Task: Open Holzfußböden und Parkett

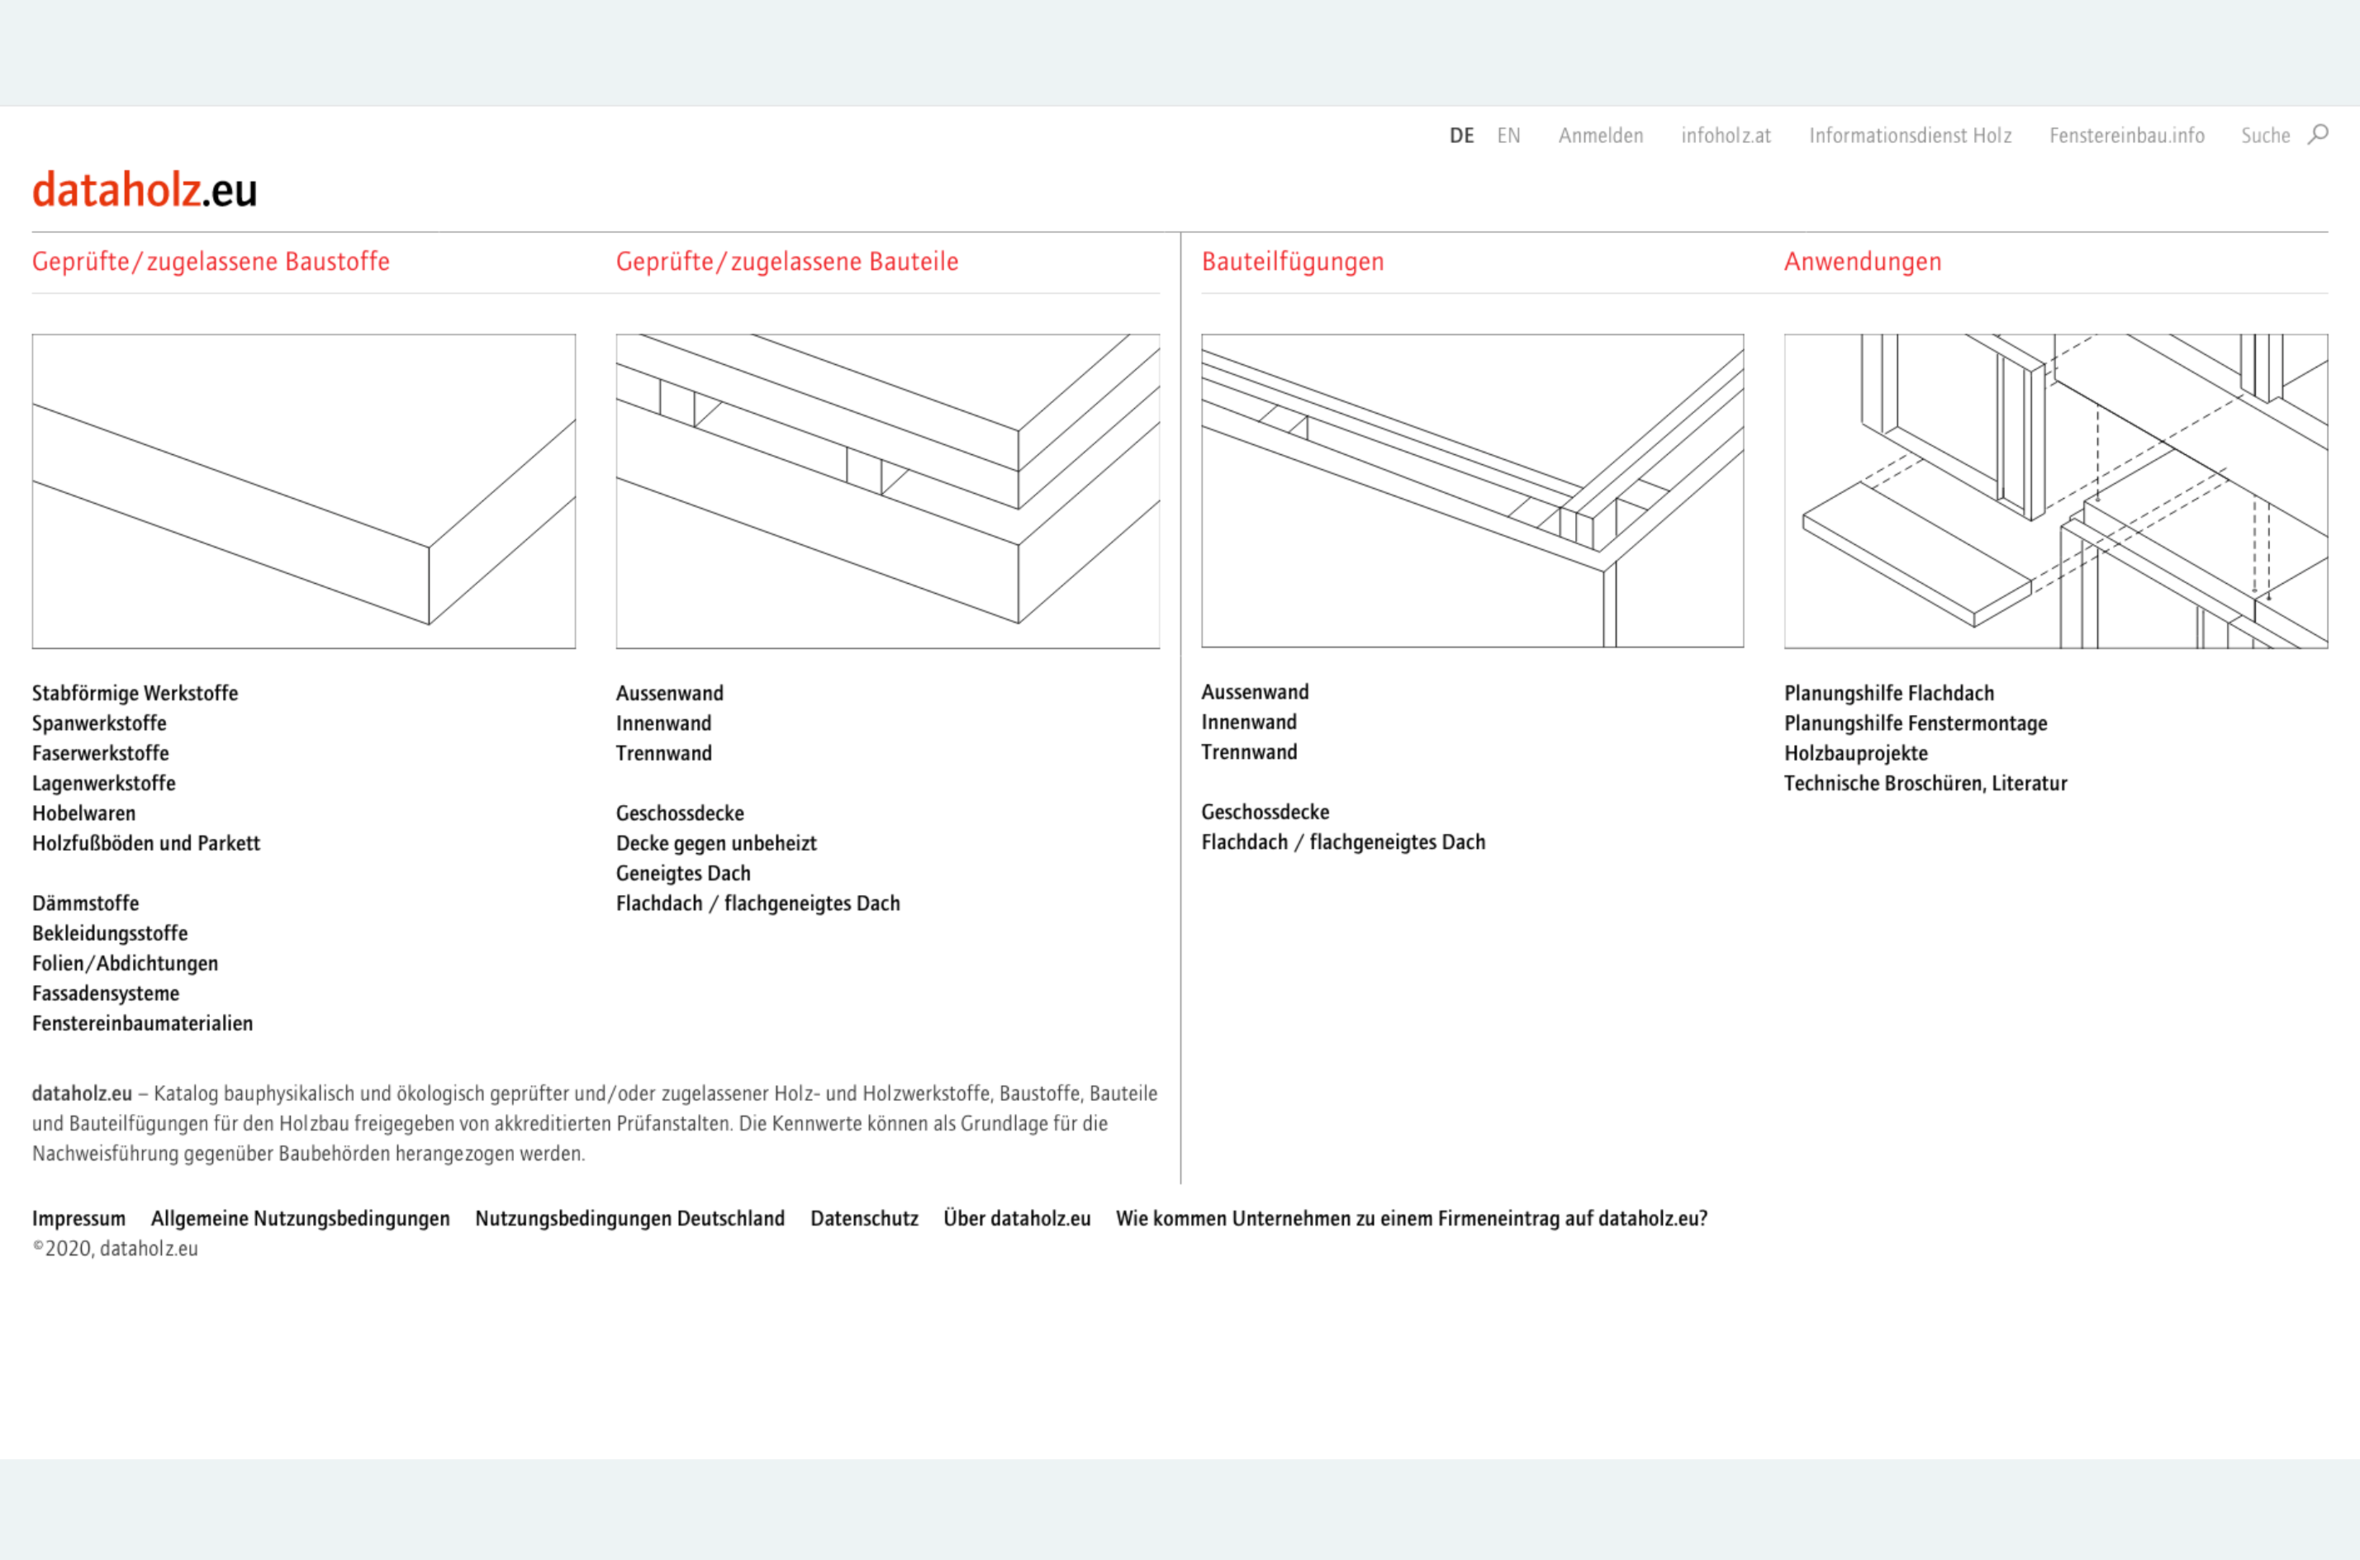Action: point(146,843)
